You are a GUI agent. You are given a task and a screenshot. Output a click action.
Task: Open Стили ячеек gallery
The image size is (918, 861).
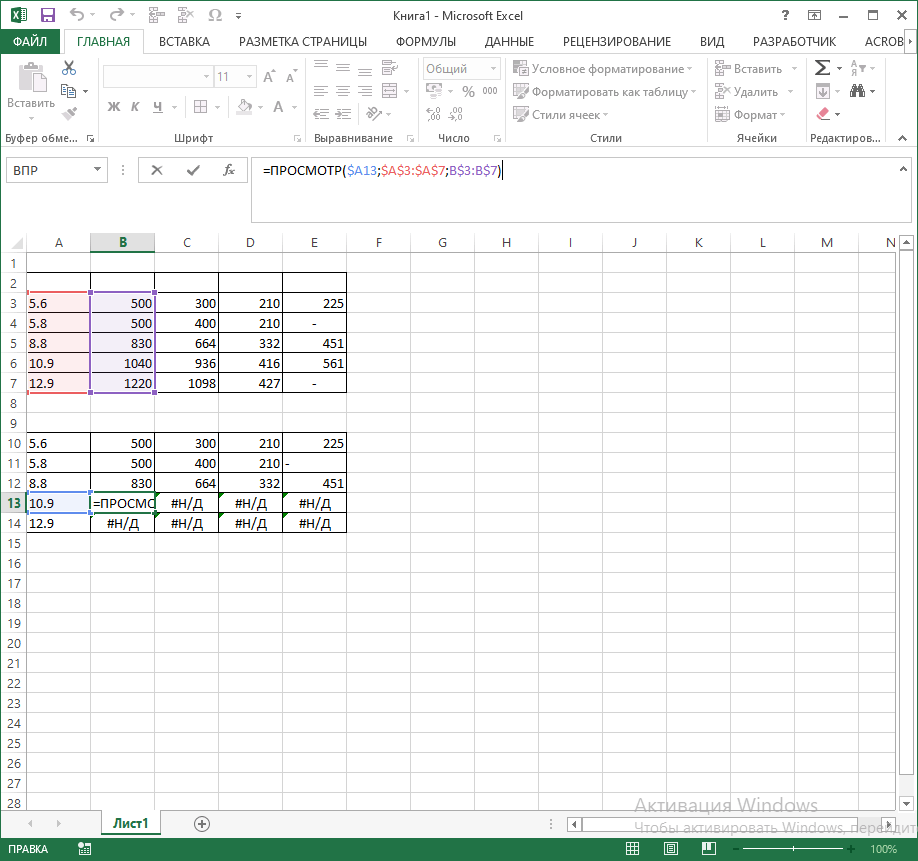[x=561, y=114]
